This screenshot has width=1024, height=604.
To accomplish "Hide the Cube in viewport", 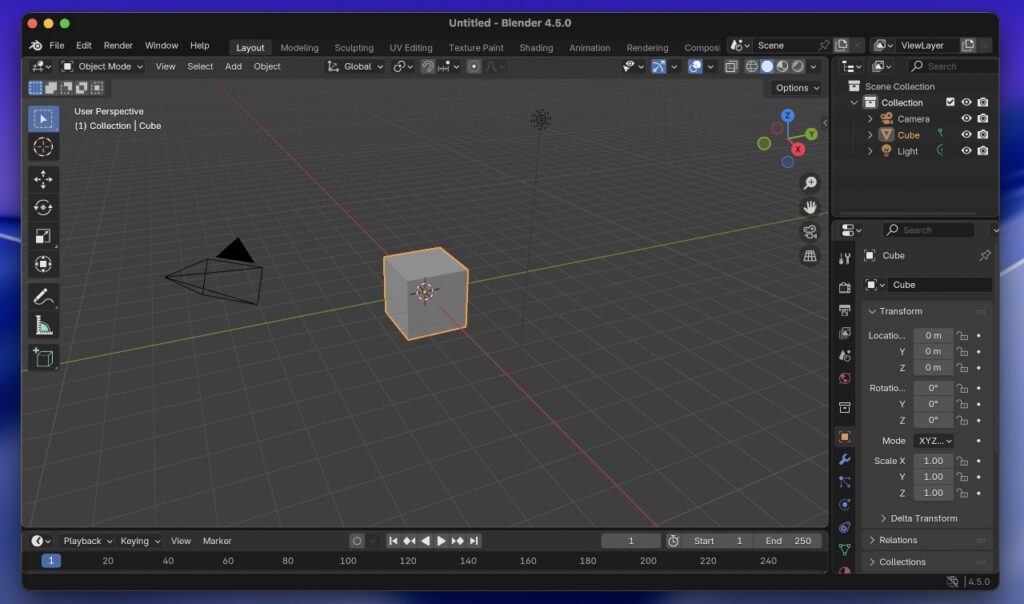I will point(966,135).
